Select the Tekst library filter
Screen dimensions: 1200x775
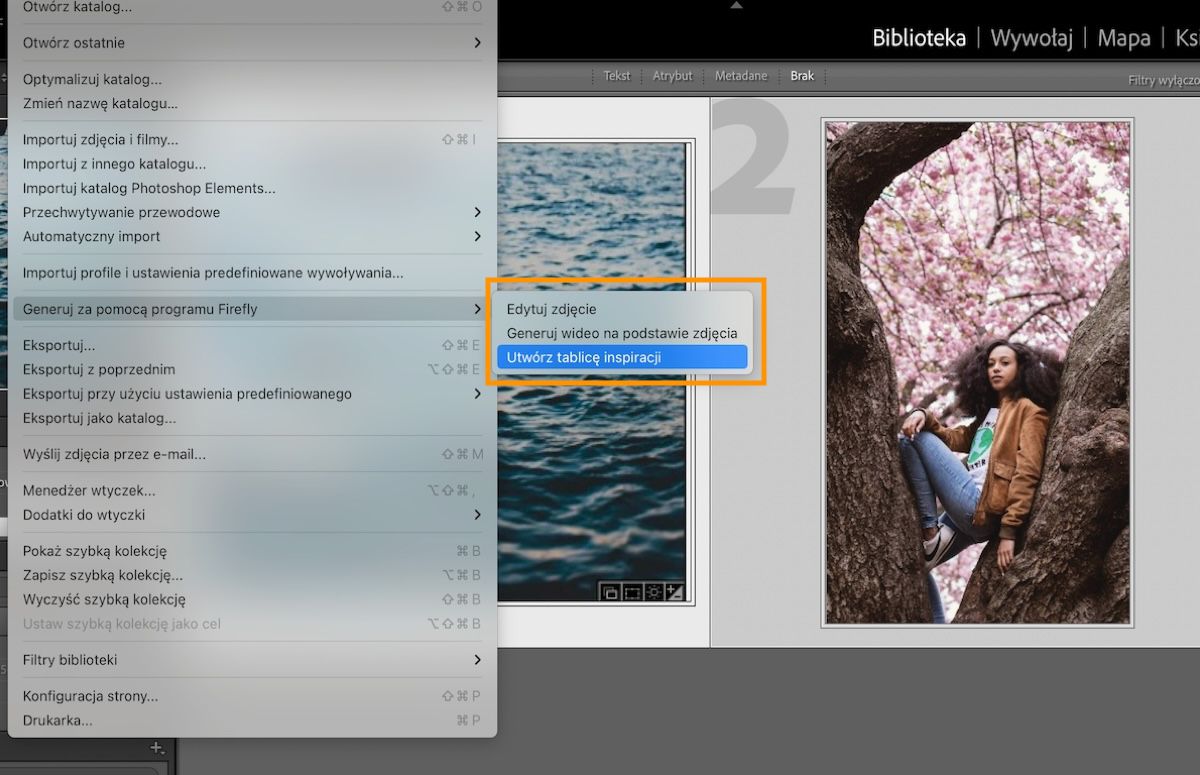pos(617,76)
